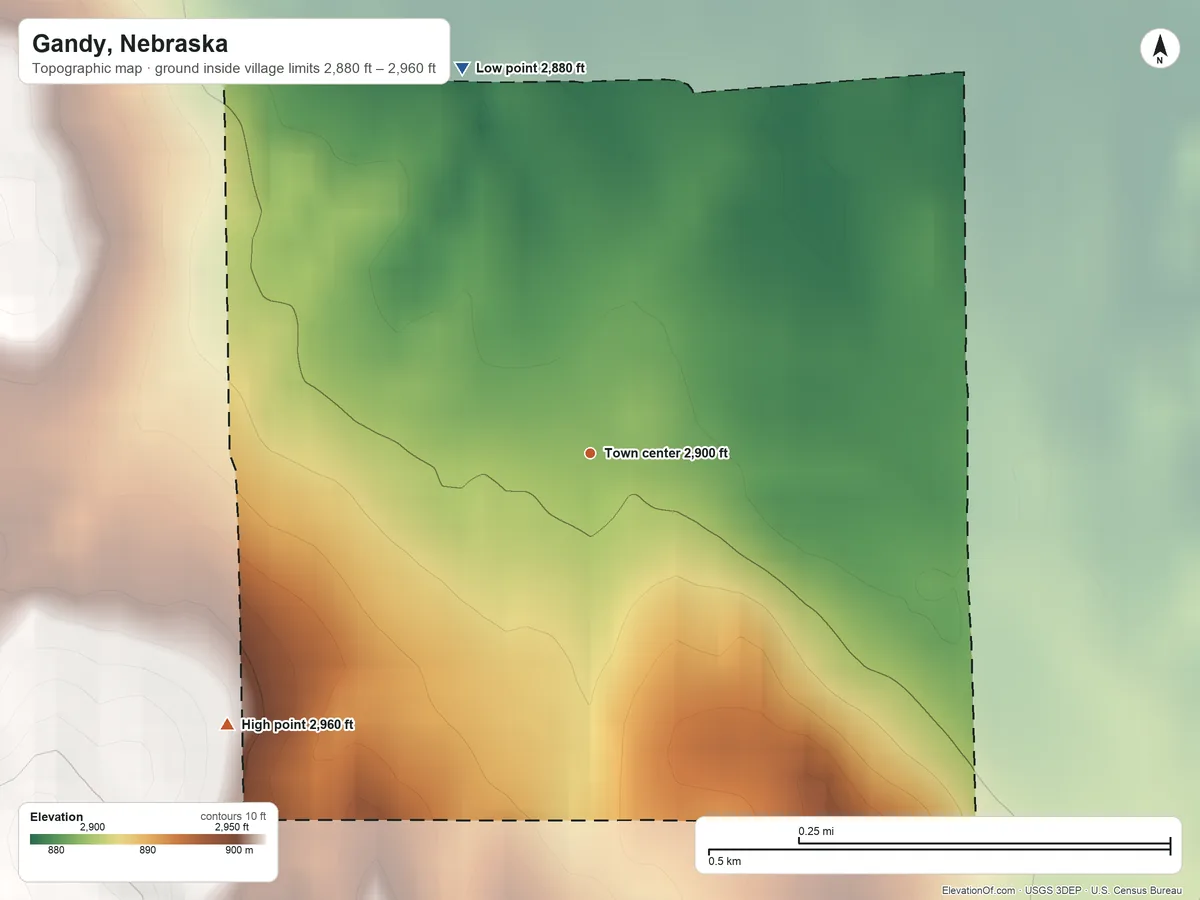
Task: Click the USGS 3DEP attribution text
Action: tap(1053, 890)
